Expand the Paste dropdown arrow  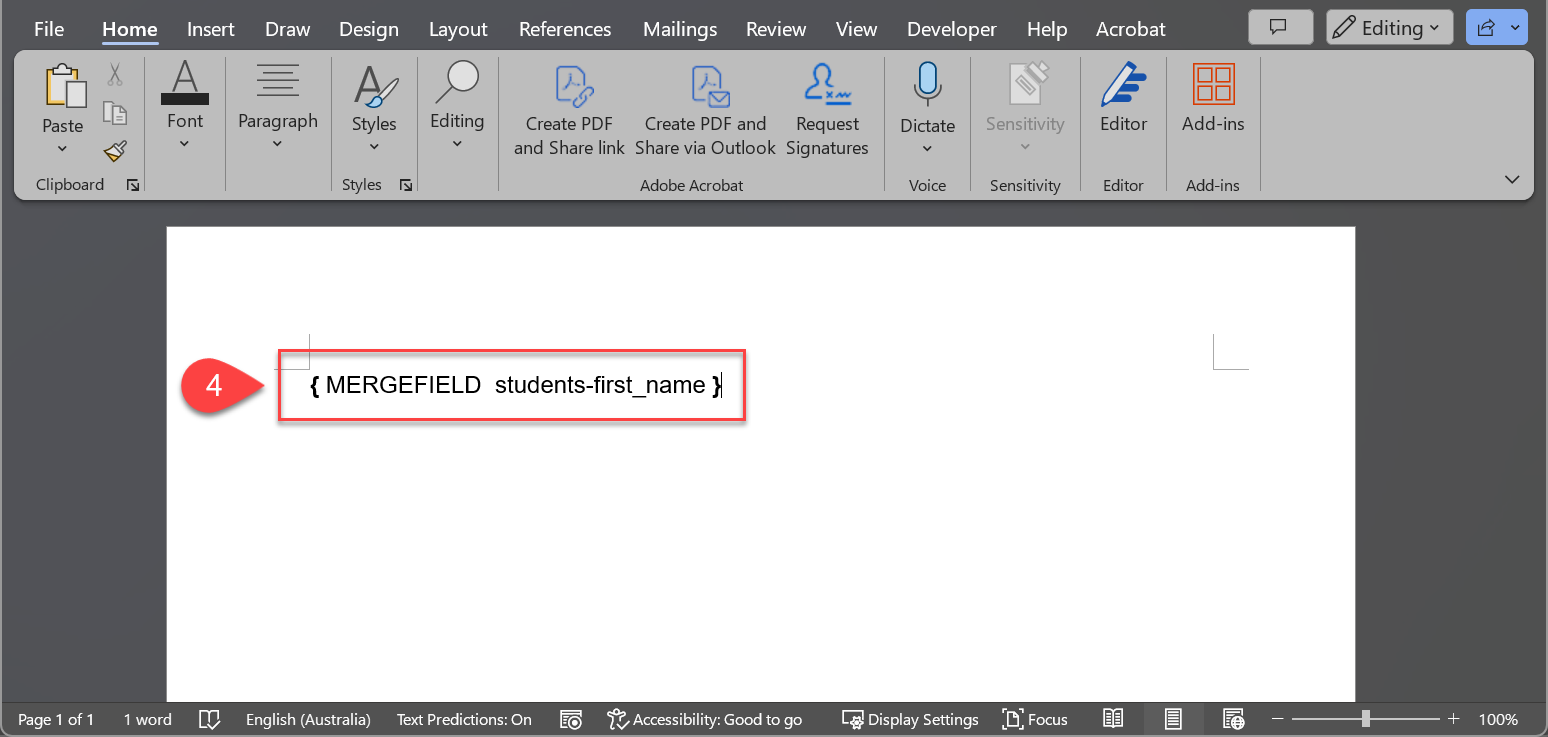pyautogui.click(x=62, y=149)
